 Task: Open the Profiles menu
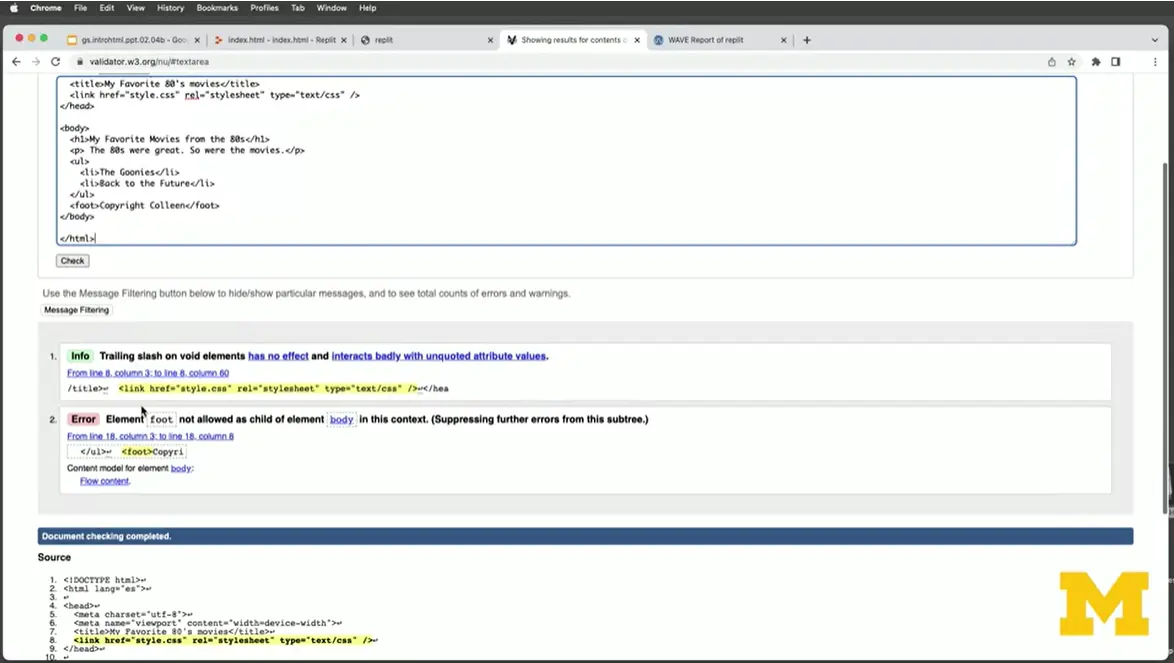pos(265,8)
